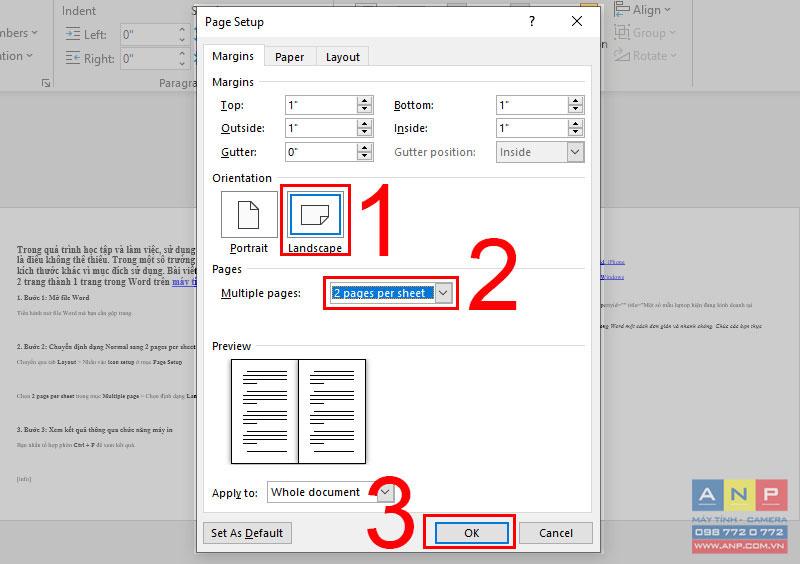The height and width of the screenshot is (564, 800).
Task: Open Page Setup help question mark
Action: (532, 21)
